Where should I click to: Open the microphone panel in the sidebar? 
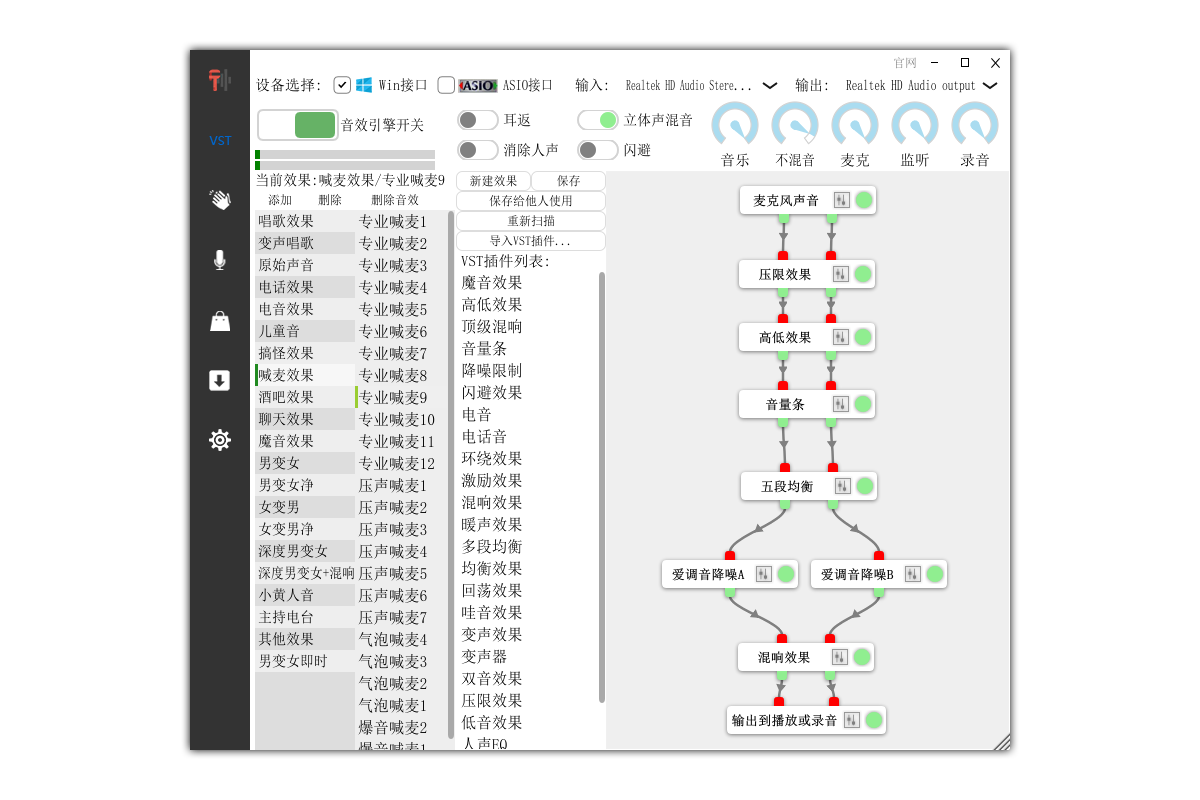(x=220, y=260)
